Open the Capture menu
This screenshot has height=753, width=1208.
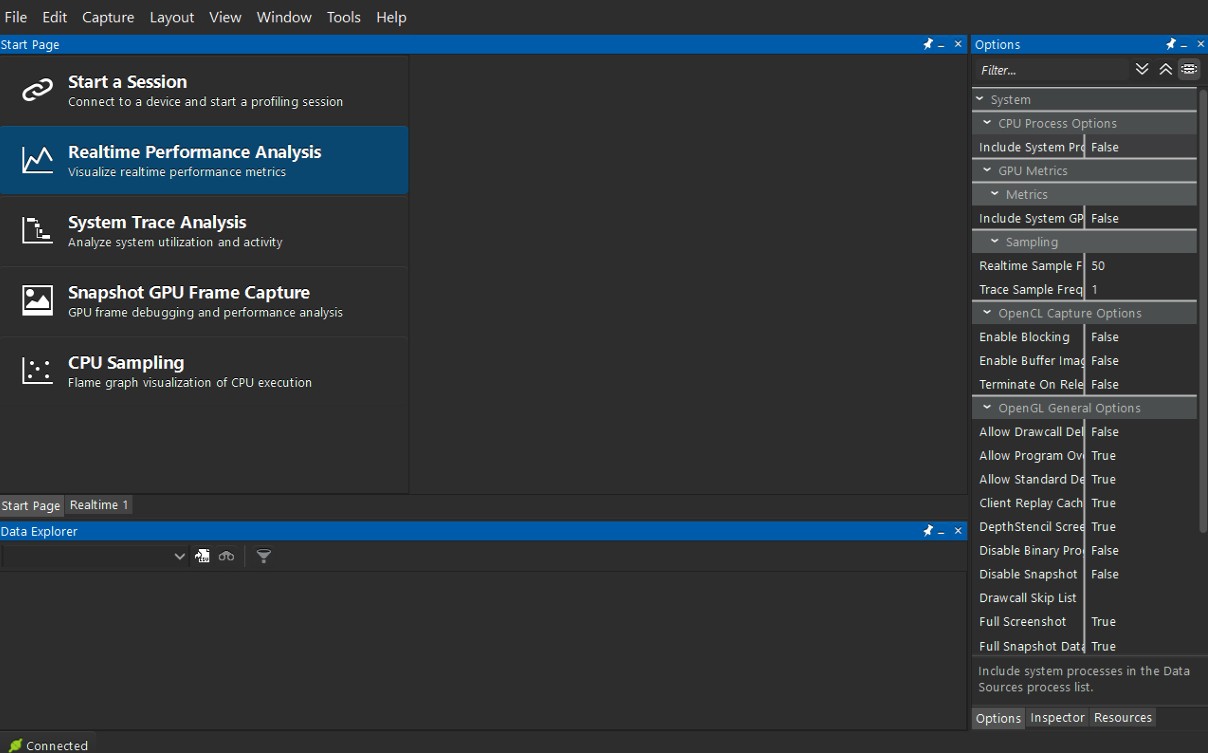coord(108,17)
